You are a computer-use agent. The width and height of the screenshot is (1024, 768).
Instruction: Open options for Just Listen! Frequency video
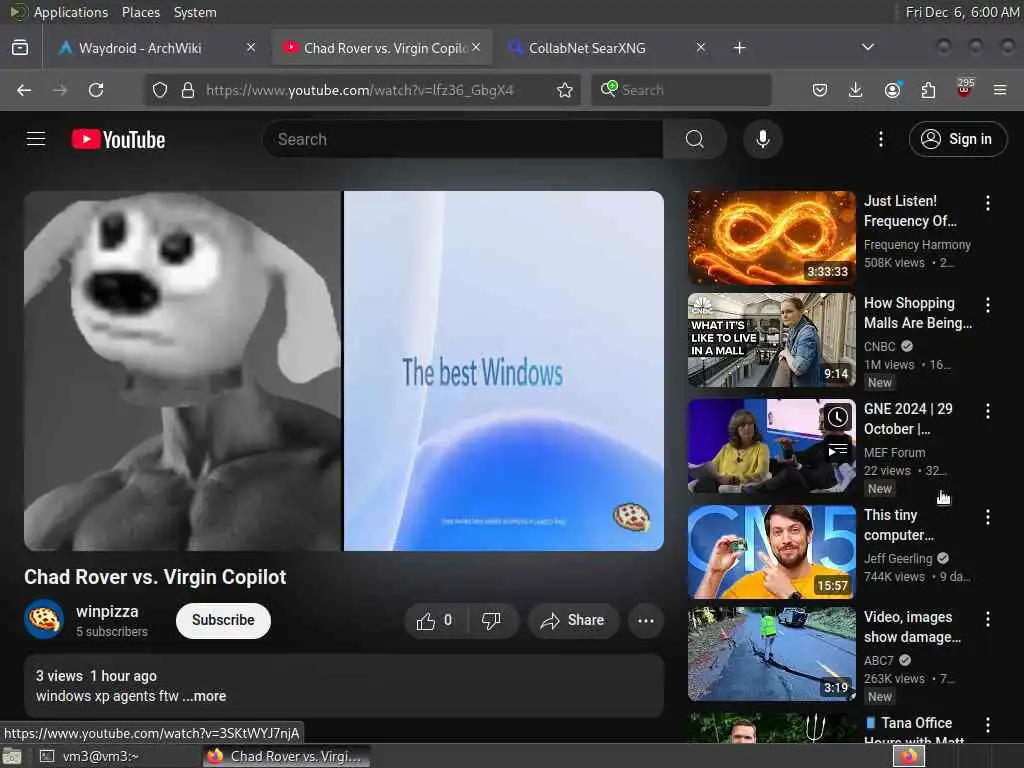click(988, 203)
